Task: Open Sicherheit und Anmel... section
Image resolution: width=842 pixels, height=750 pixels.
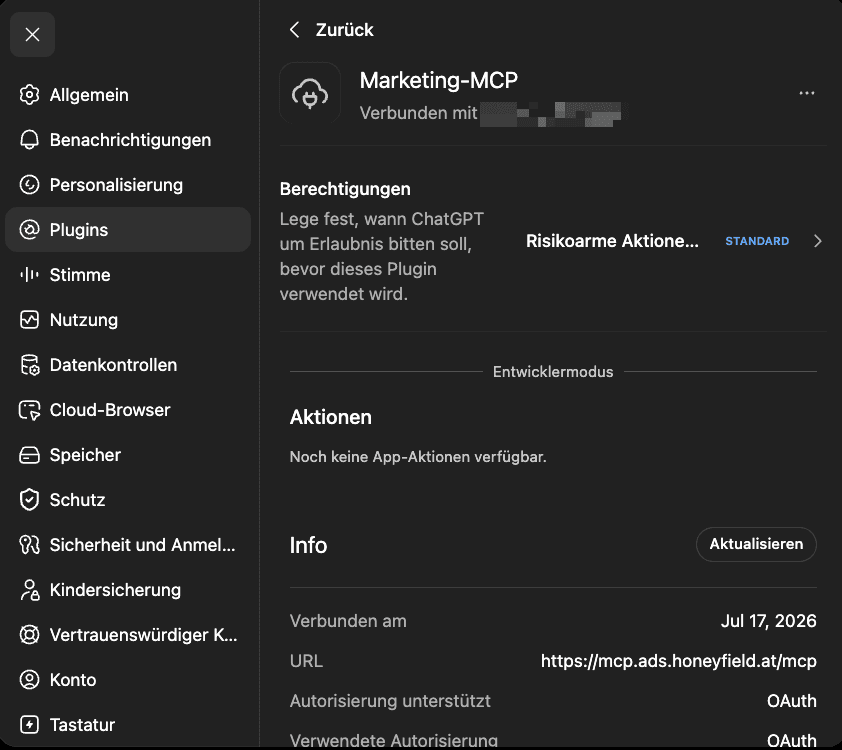Action: (128, 545)
